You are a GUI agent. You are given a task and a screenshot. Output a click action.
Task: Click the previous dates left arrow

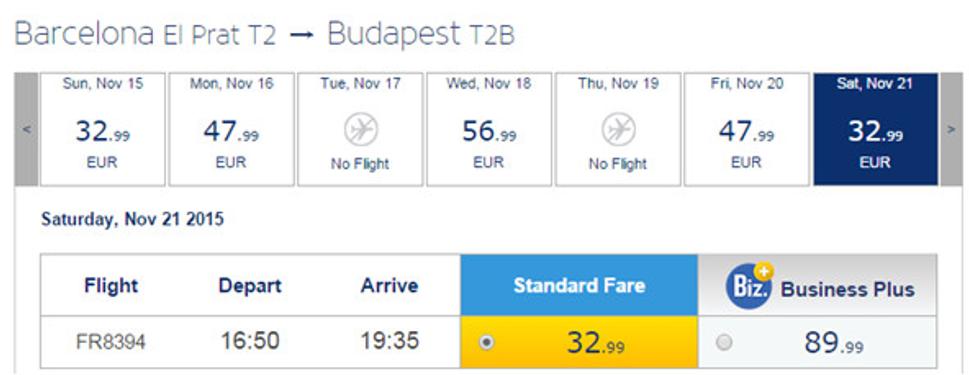(27, 129)
